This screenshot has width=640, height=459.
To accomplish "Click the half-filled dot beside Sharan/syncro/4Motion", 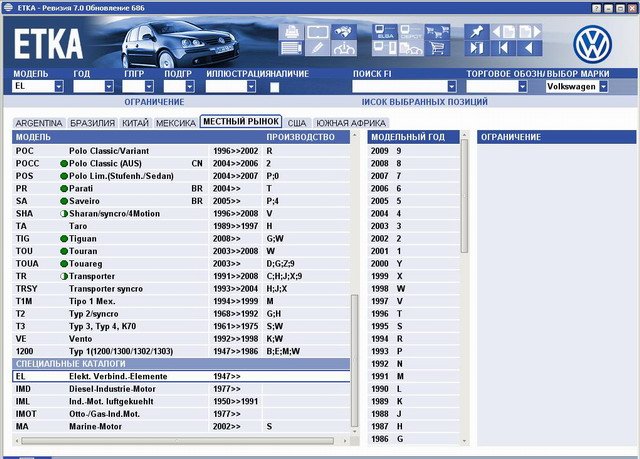I will [x=64, y=213].
